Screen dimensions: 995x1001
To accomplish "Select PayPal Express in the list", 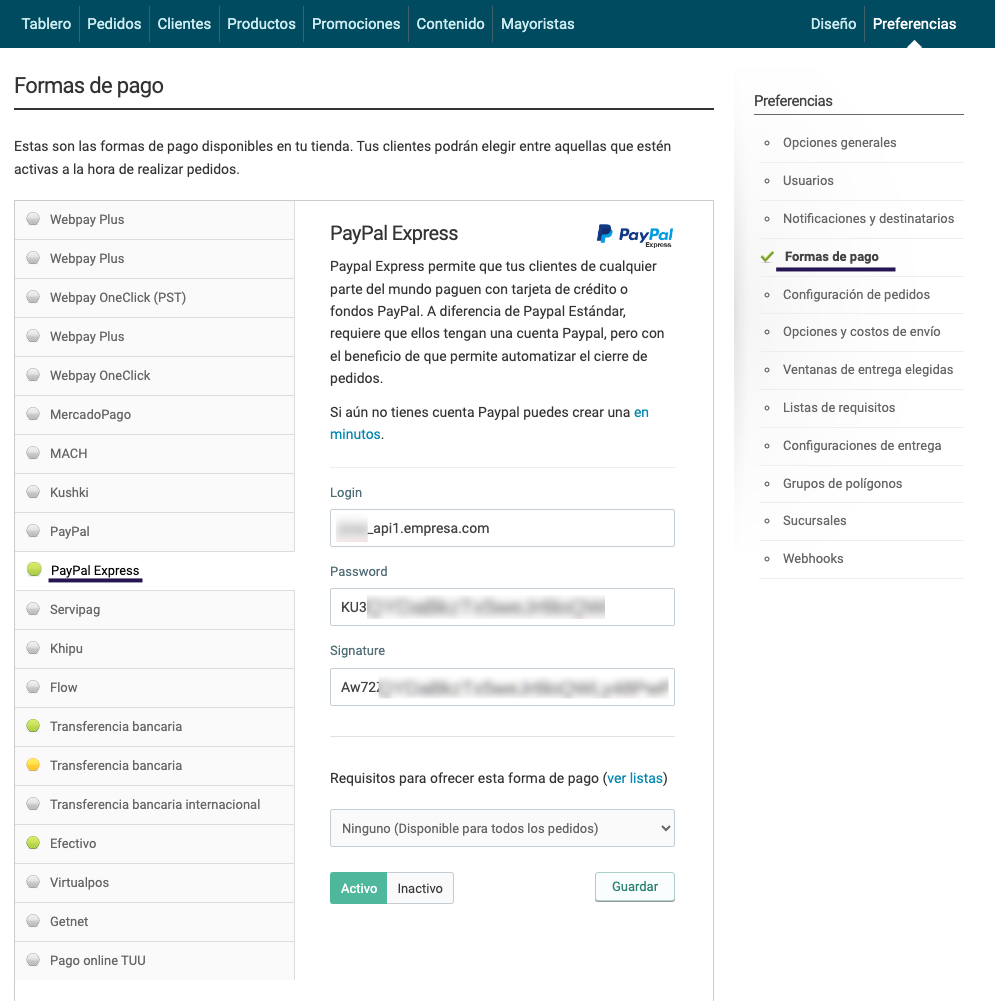I will [x=154, y=570].
